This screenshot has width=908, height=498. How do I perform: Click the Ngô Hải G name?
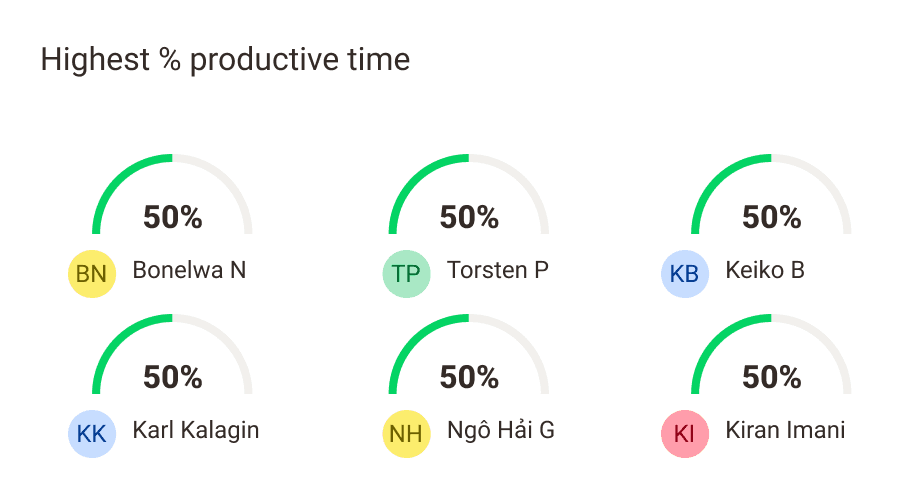[x=500, y=430]
